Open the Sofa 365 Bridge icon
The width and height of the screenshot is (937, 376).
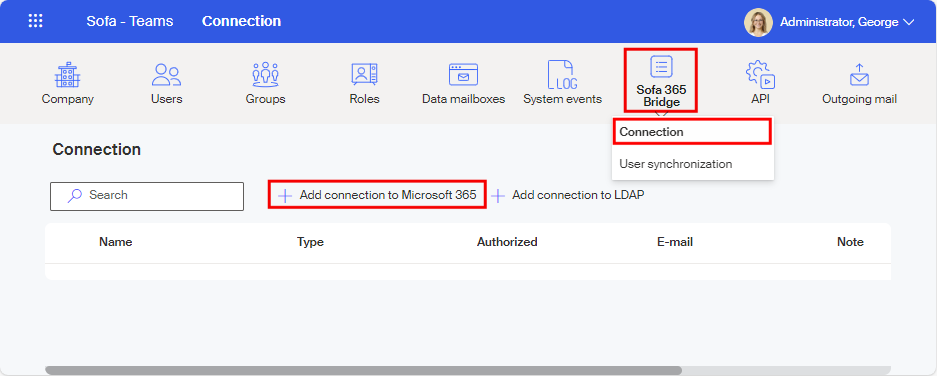click(x=661, y=66)
